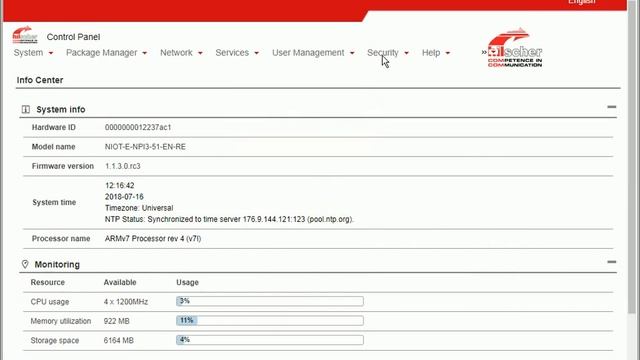640x360 pixels.
Task: Open the Network menu
Action: click(176, 53)
